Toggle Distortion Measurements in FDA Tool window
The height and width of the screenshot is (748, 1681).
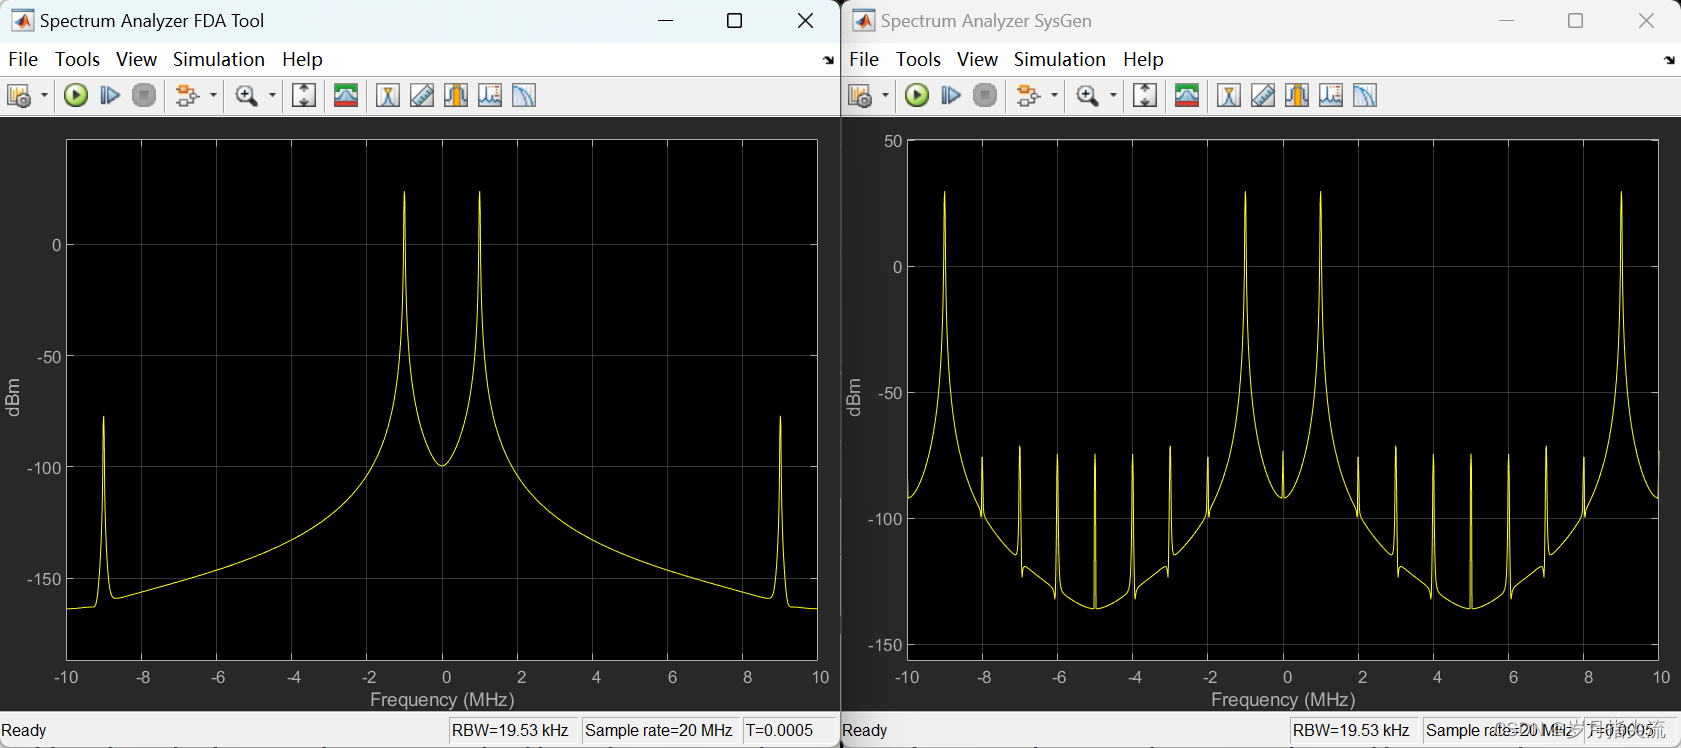click(490, 96)
